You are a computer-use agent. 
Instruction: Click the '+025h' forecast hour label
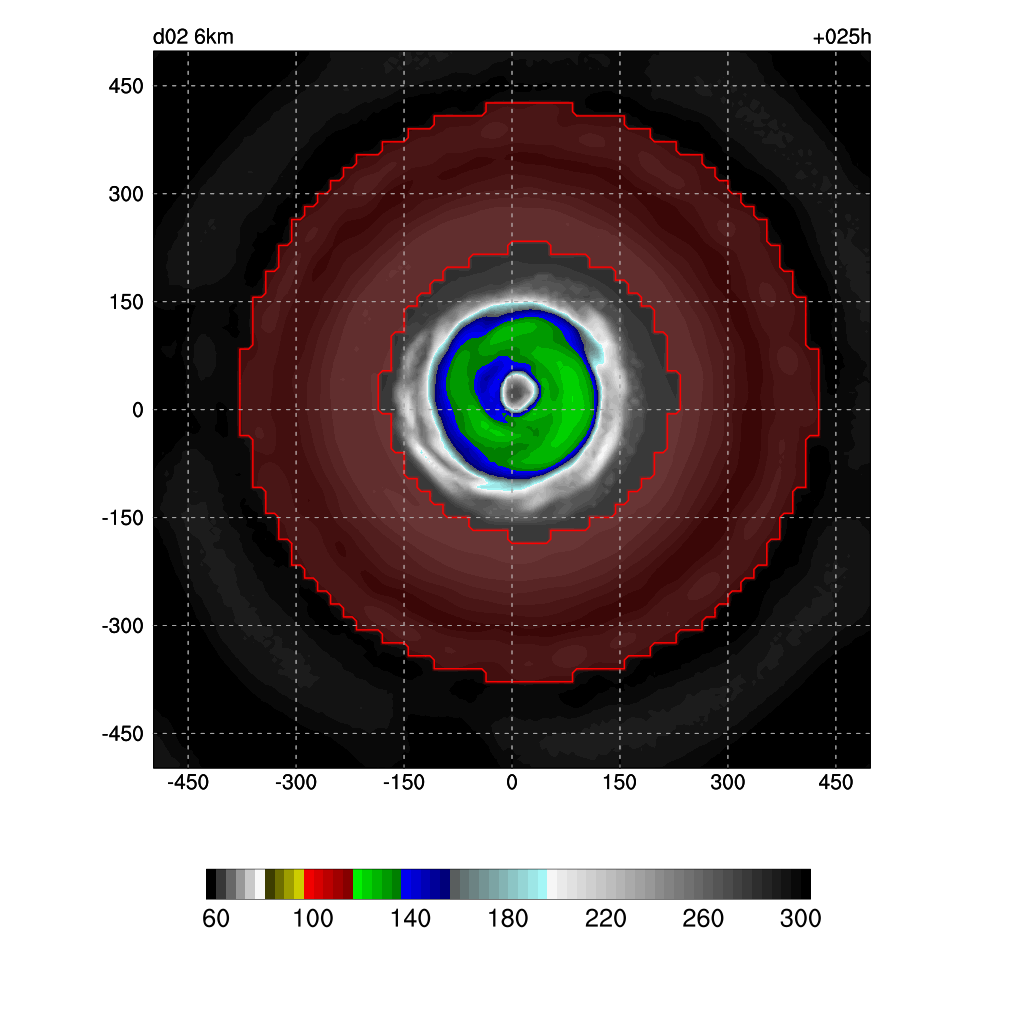pyautogui.click(x=841, y=37)
